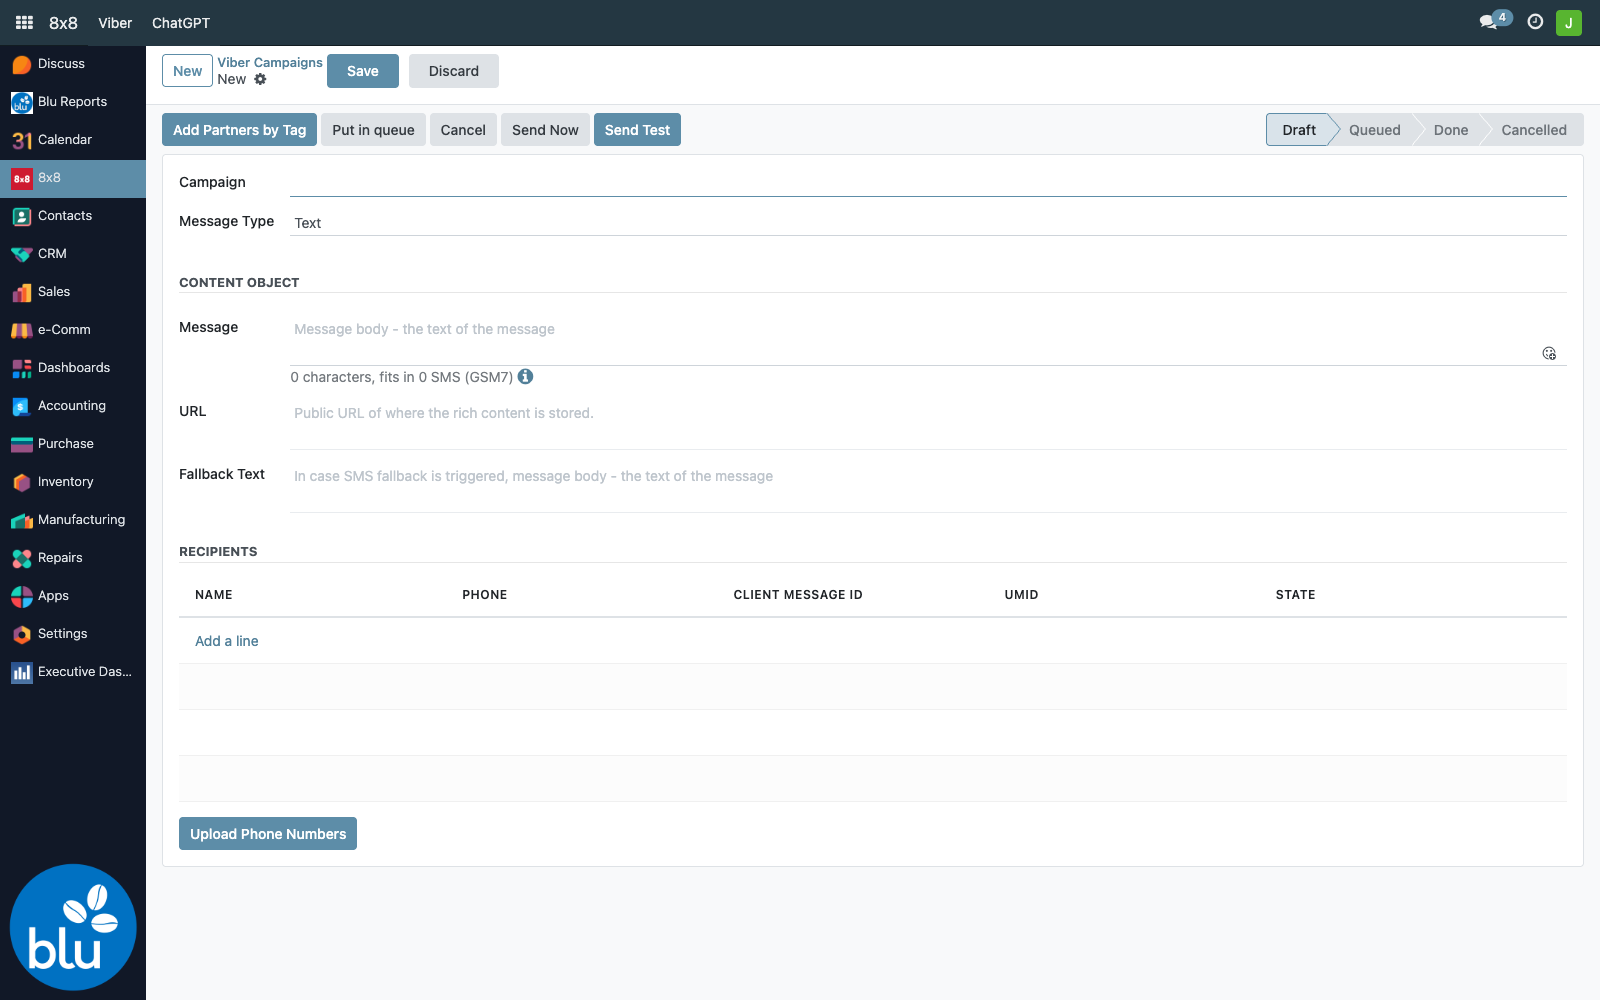The width and height of the screenshot is (1600, 1000).
Task: Click the blu company logo
Action: (73, 927)
